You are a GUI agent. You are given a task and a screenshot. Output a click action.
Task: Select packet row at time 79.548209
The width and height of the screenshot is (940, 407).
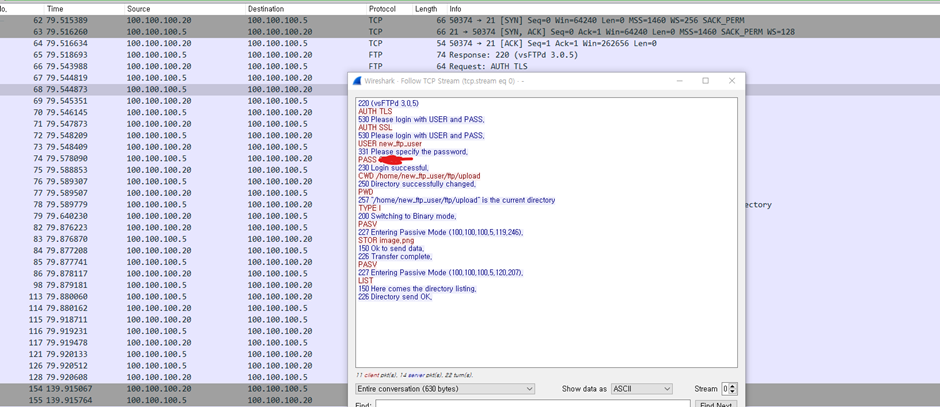point(174,135)
